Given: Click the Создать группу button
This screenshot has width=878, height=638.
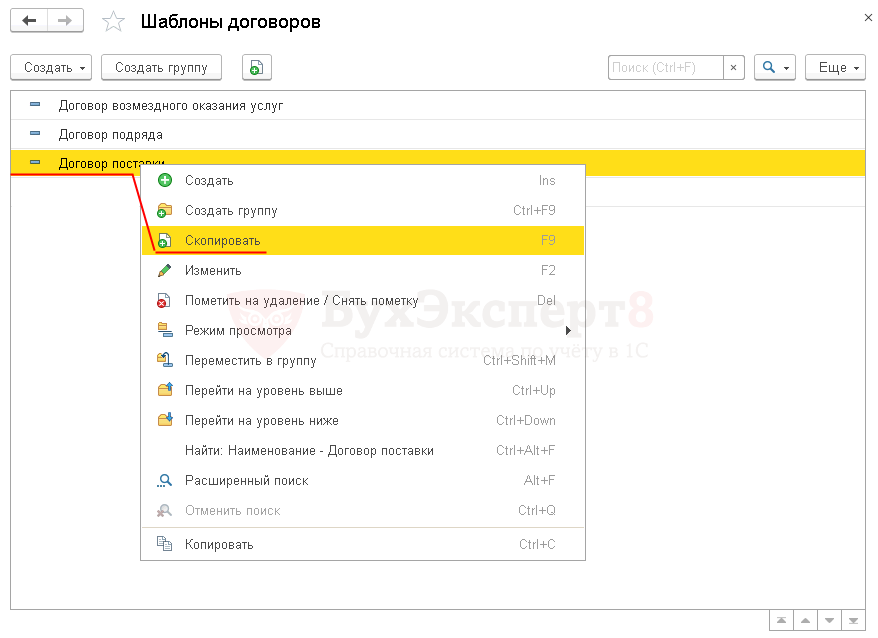Looking at the screenshot, I should (x=161, y=68).
